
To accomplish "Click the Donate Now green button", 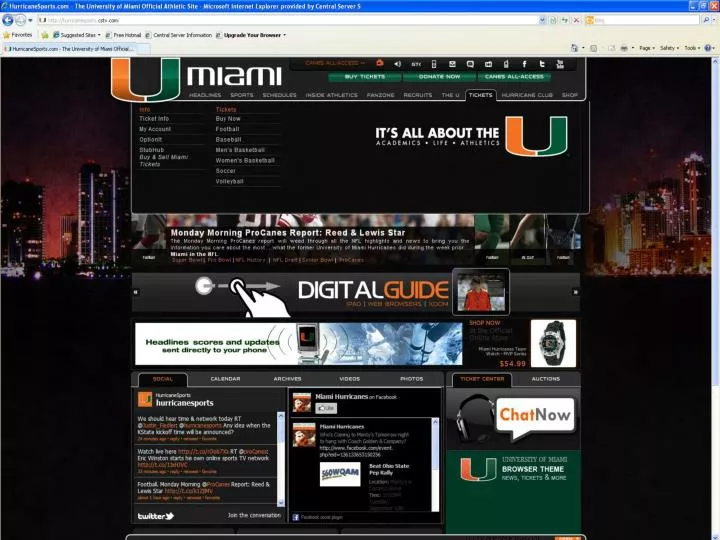I will pyautogui.click(x=439, y=77).
